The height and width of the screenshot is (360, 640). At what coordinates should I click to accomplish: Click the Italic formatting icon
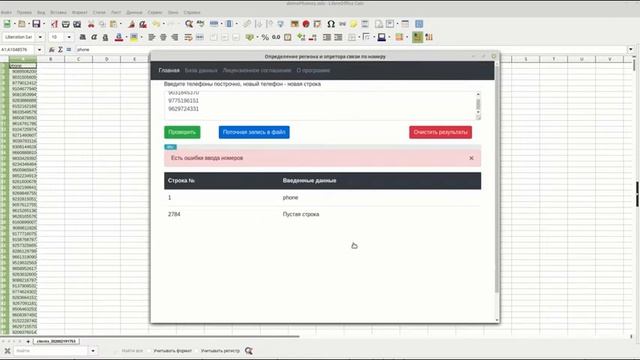94,37
